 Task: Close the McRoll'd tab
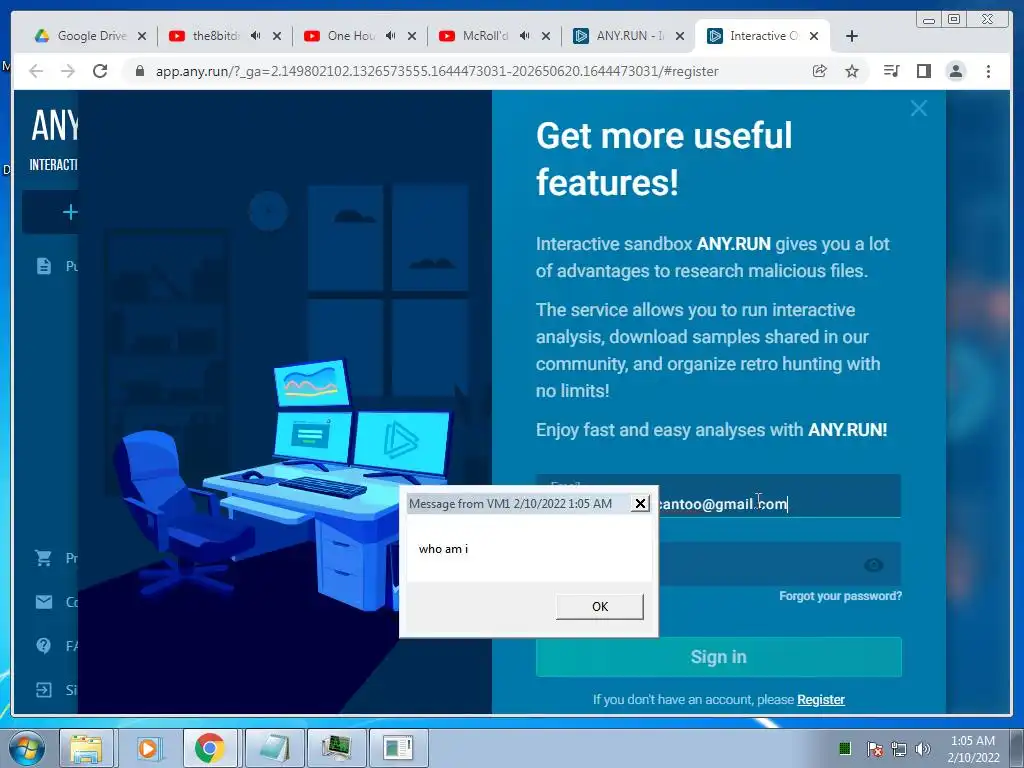click(x=546, y=36)
